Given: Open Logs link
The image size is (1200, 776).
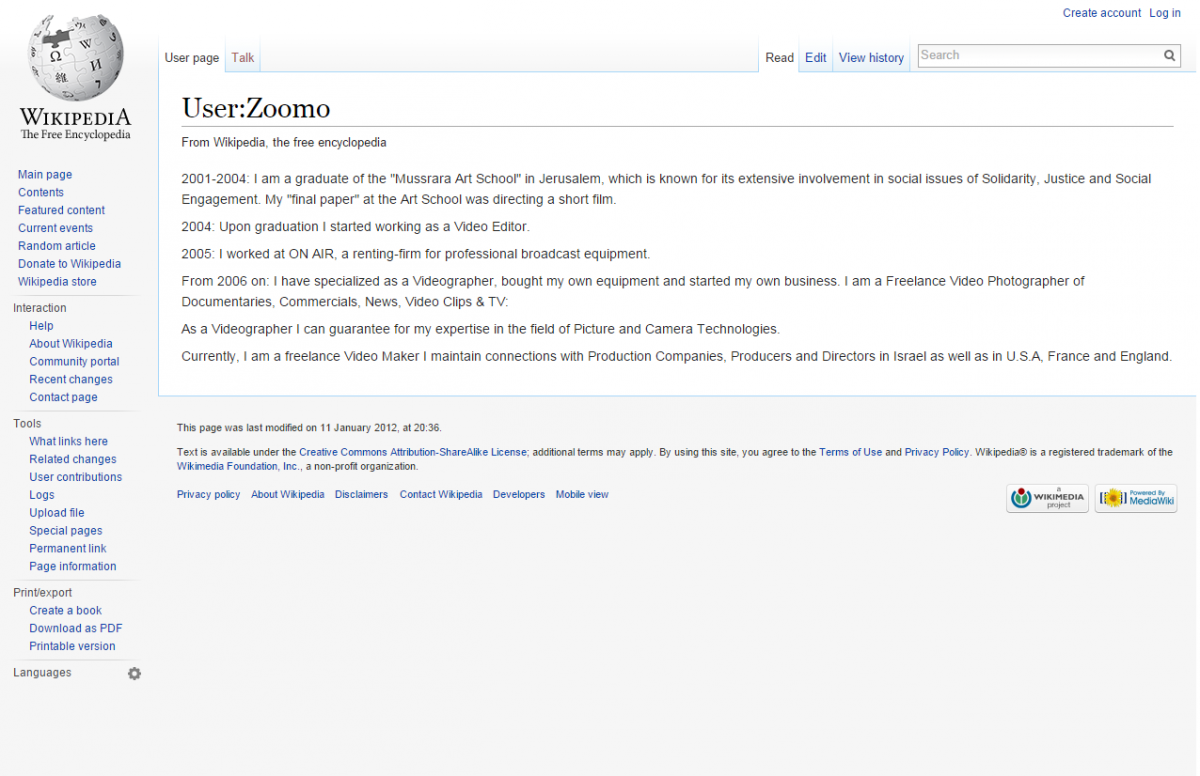Looking at the screenshot, I should tap(42, 496).
